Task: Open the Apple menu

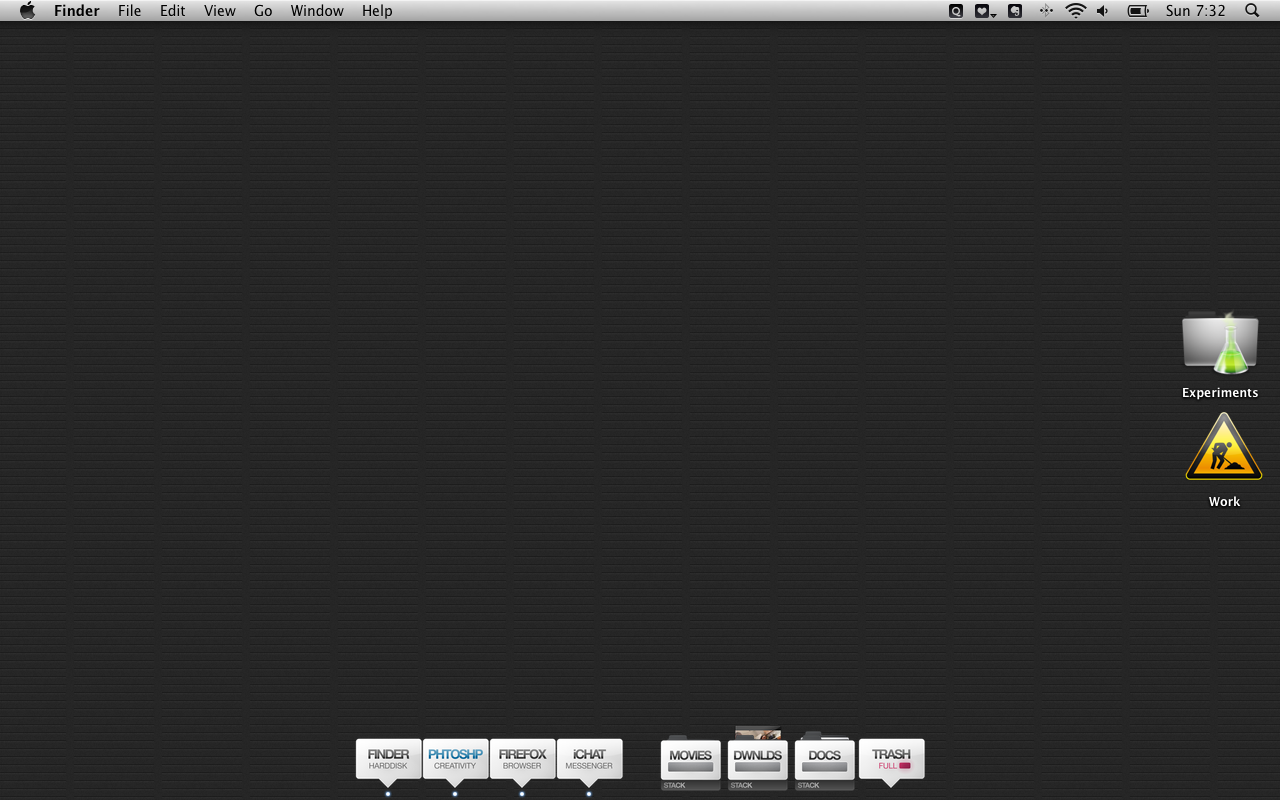Action: (x=27, y=11)
